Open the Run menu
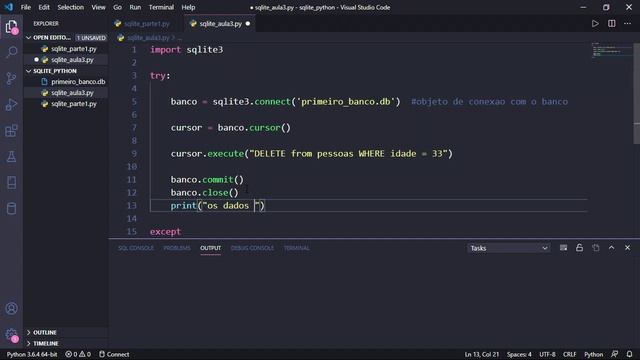 click(x=135, y=7)
